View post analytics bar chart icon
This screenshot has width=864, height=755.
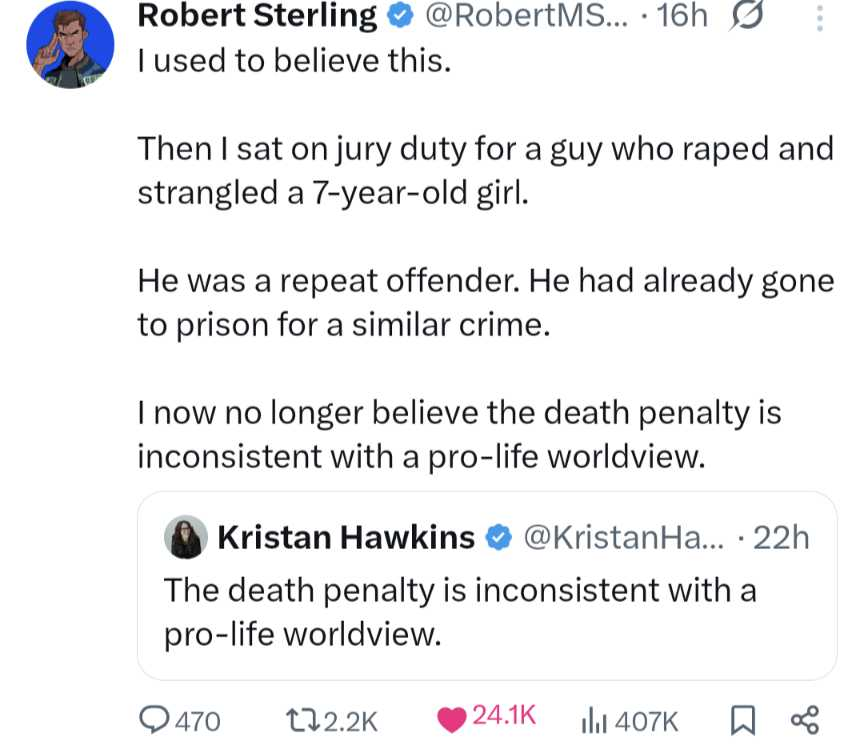(594, 717)
